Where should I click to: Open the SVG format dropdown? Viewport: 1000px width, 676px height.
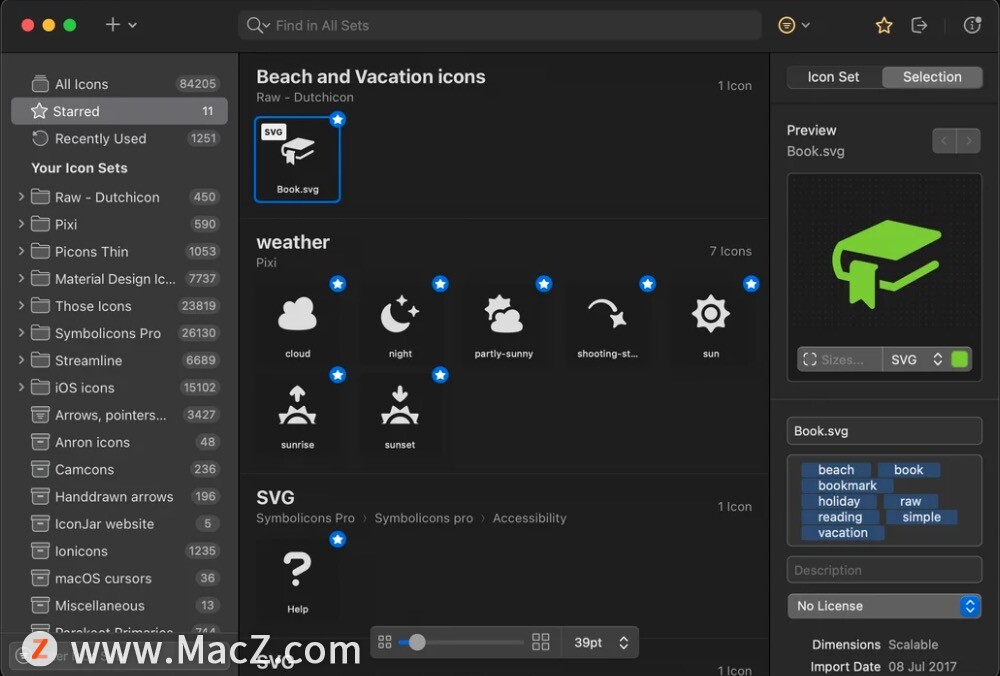coord(916,360)
